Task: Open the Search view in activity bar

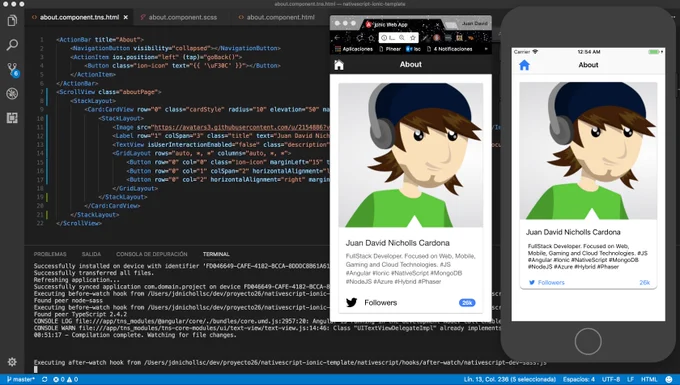Action: [12, 45]
